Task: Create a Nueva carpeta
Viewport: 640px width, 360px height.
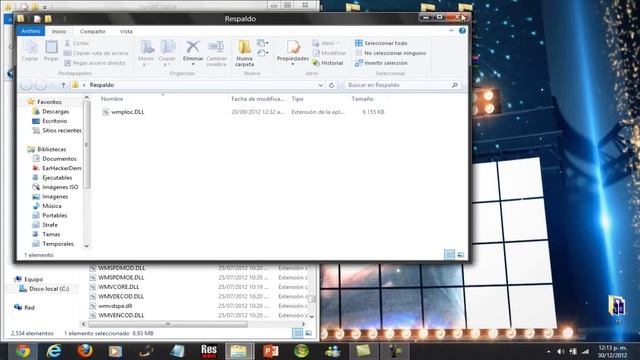Action: point(244,53)
